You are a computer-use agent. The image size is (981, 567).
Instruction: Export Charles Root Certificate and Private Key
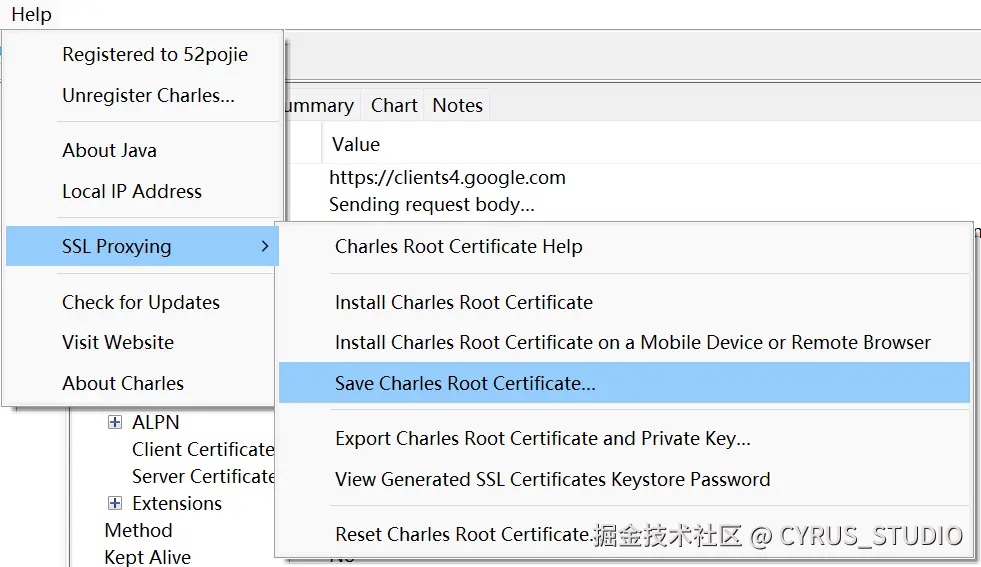tap(542, 438)
